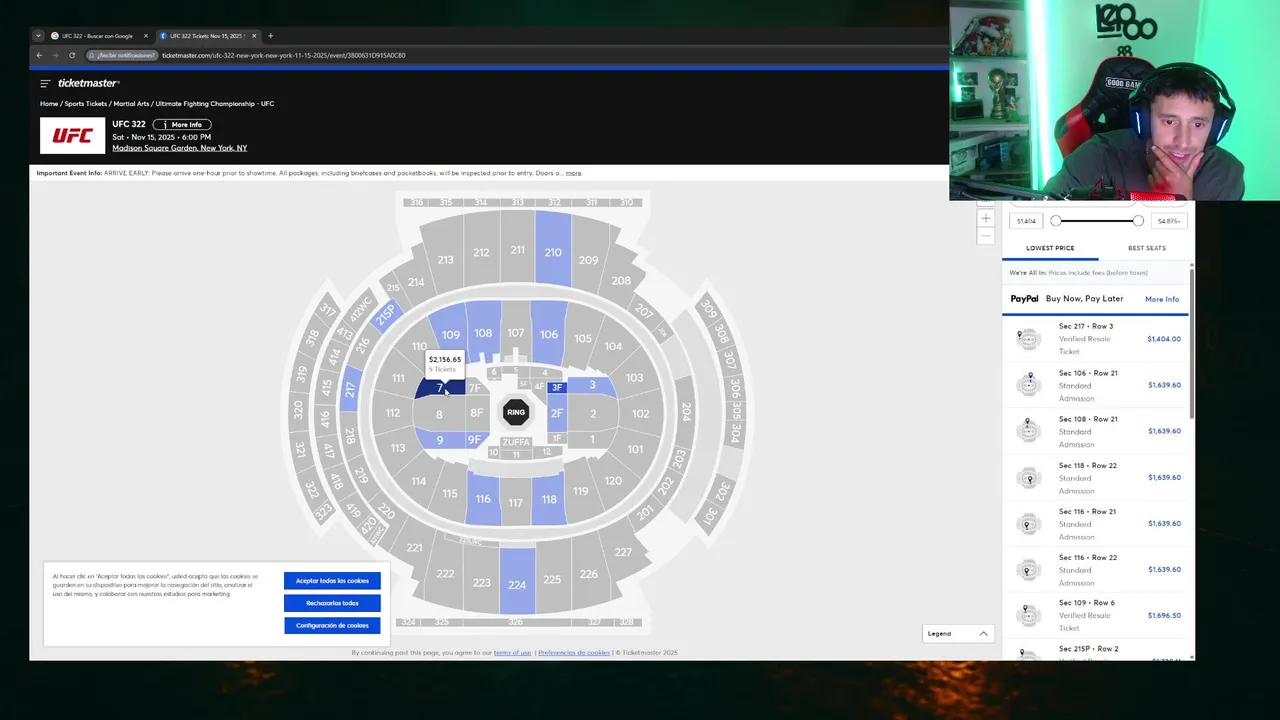The image size is (1280, 720).
Task: Select Sec 118 Row 22 listing
Action: coord(1095,478)
